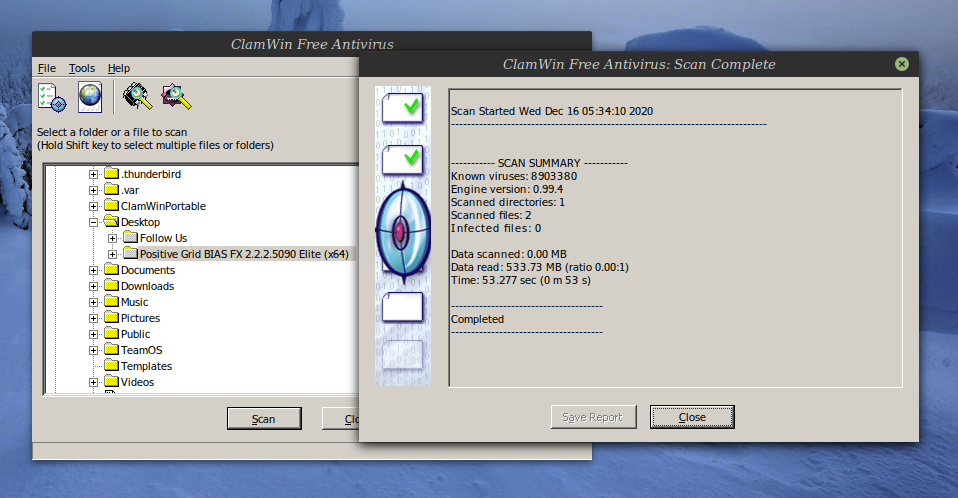Click the 'Infected files: 0' line
The width and height of the screenshot is (958, 498).
495,228
